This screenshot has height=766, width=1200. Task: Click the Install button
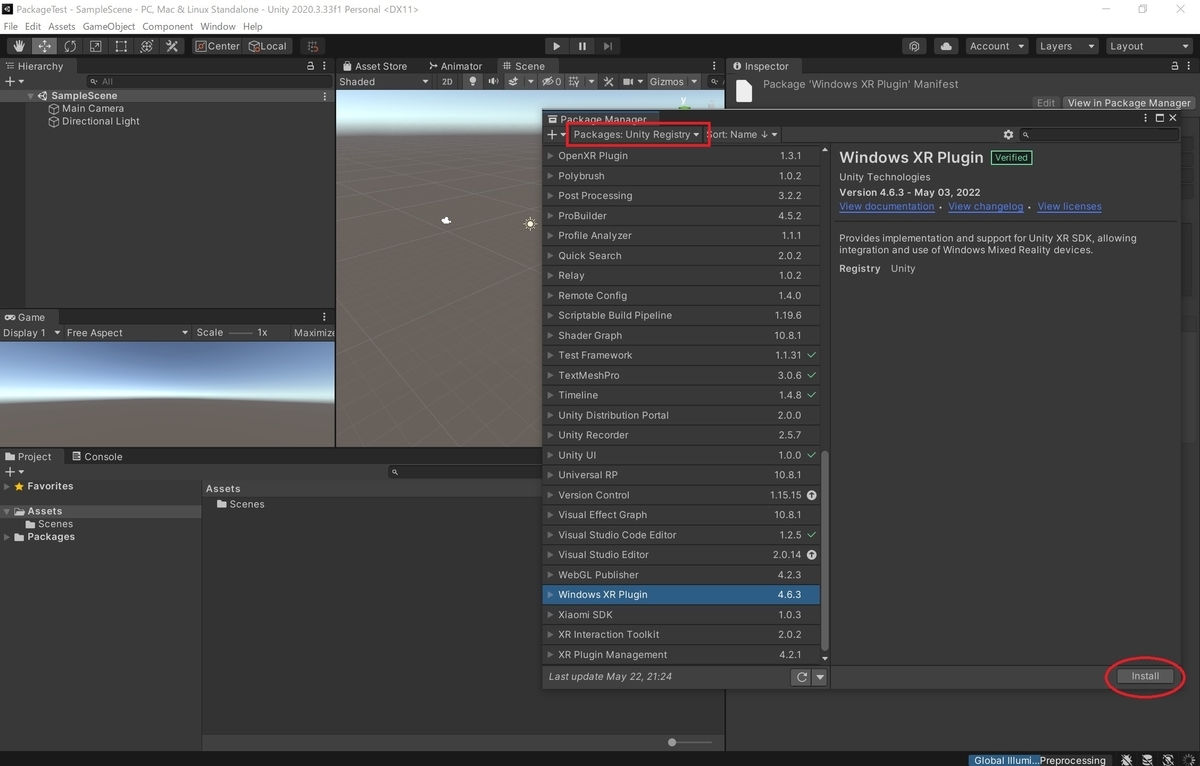[1145, 676]
